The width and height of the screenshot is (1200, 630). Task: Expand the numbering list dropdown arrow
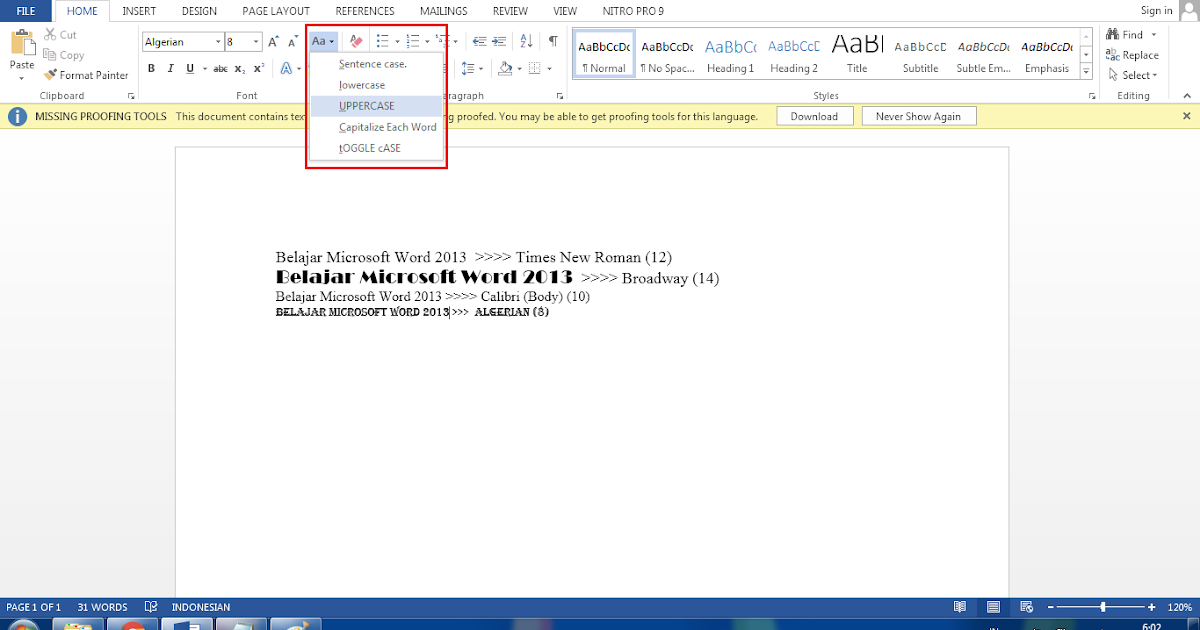point(427,42)
